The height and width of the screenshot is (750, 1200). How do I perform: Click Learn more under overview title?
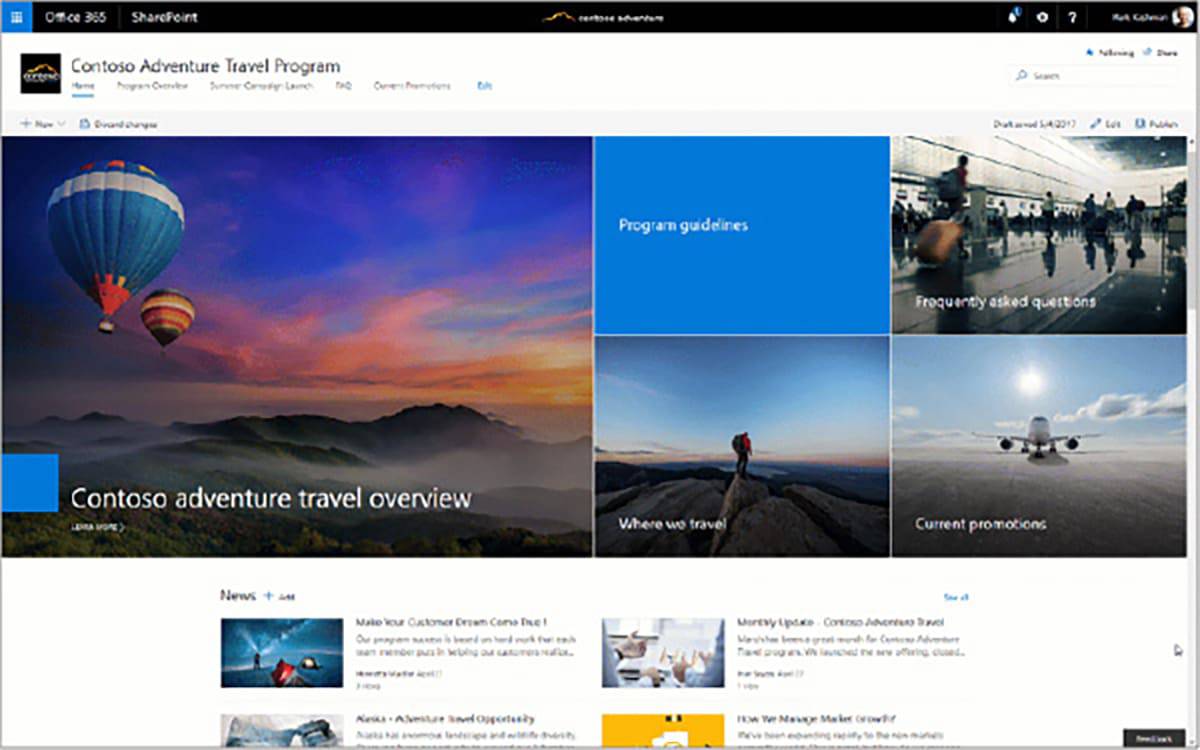click(97, 526)
